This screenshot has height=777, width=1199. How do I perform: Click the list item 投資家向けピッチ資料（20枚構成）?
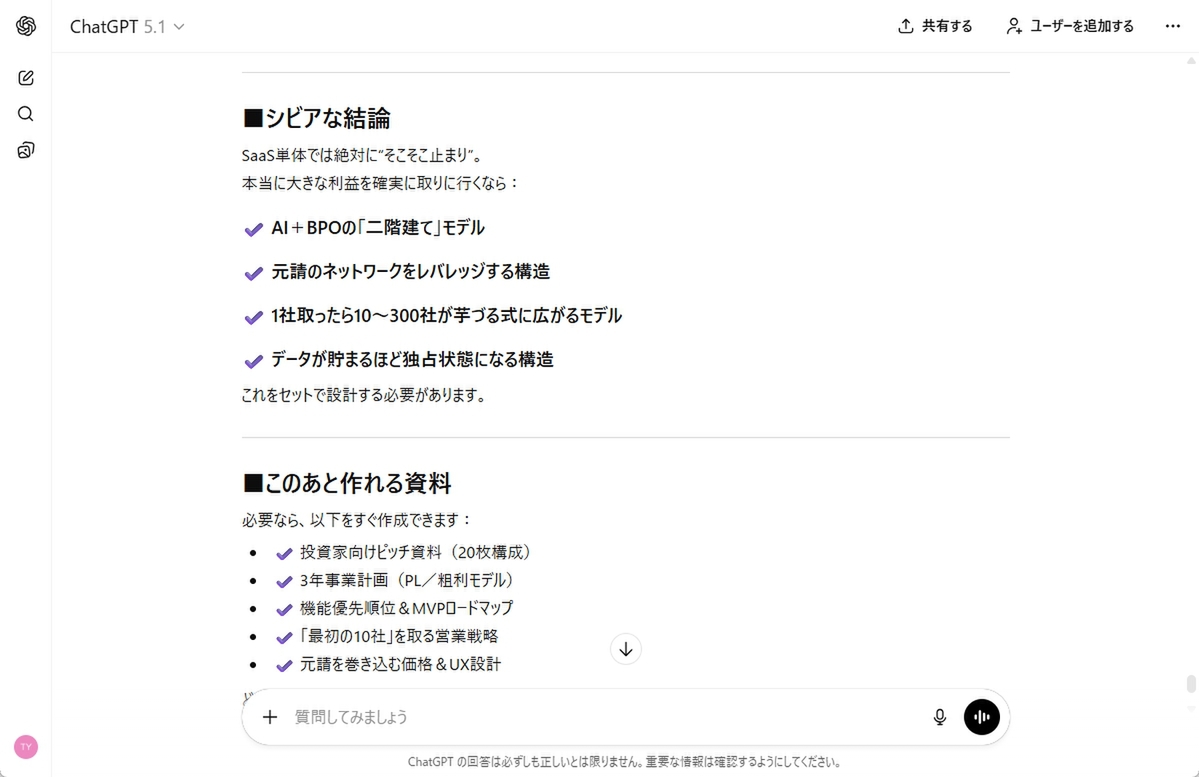coord(415,552)
